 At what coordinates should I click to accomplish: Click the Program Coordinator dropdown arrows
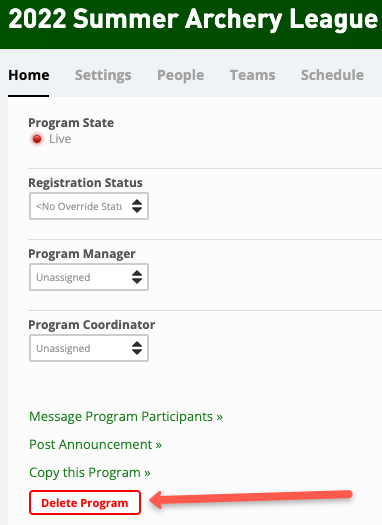tap(137, 348)
